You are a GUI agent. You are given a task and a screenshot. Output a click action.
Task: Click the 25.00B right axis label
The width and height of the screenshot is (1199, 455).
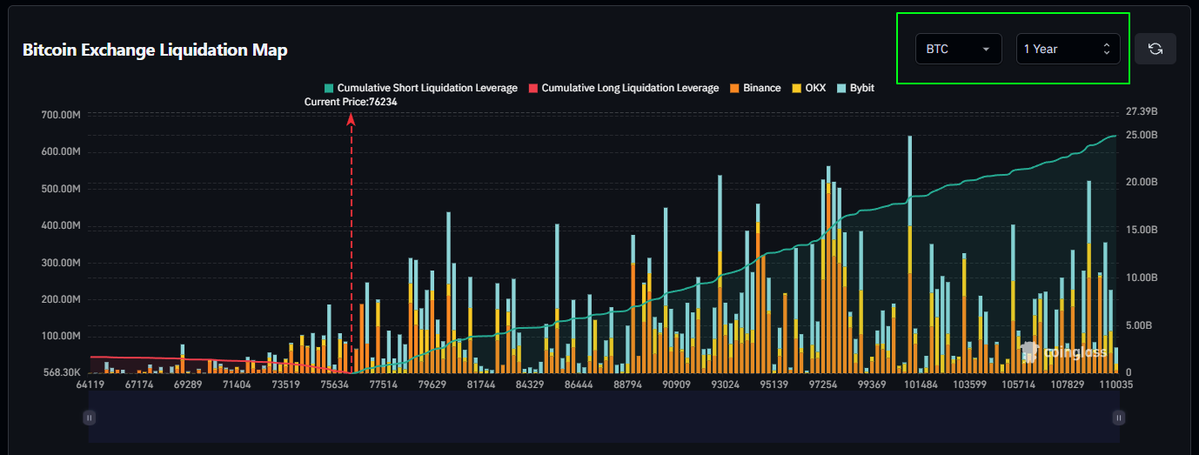pyautogui.click(x=1142, y=135)
